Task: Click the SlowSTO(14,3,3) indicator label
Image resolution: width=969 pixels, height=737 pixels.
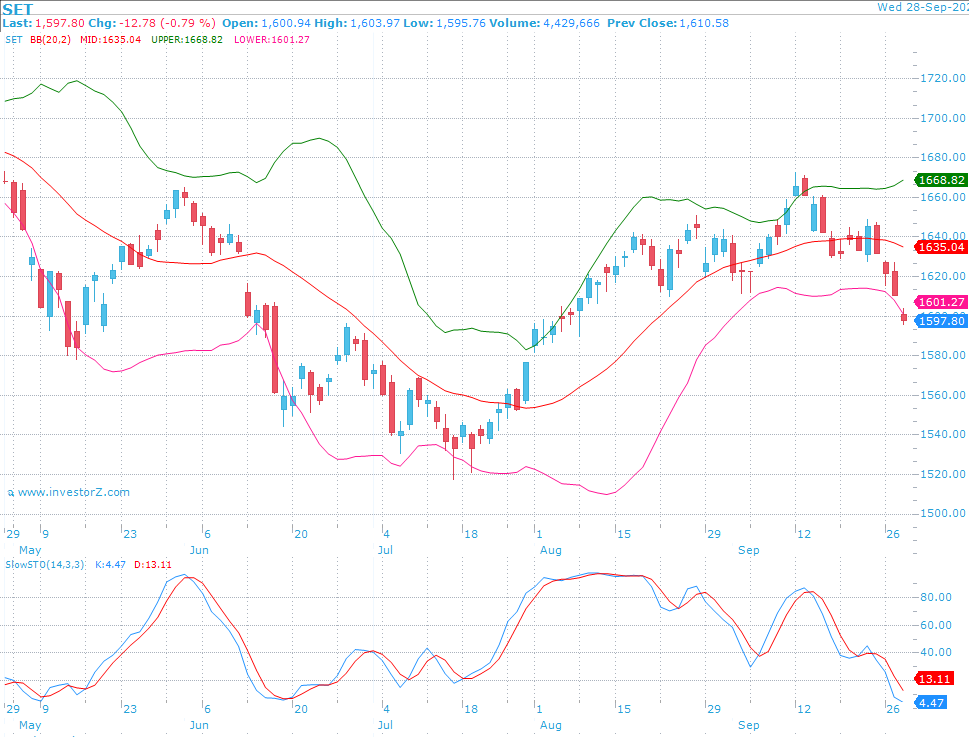Action: (45, 565)
